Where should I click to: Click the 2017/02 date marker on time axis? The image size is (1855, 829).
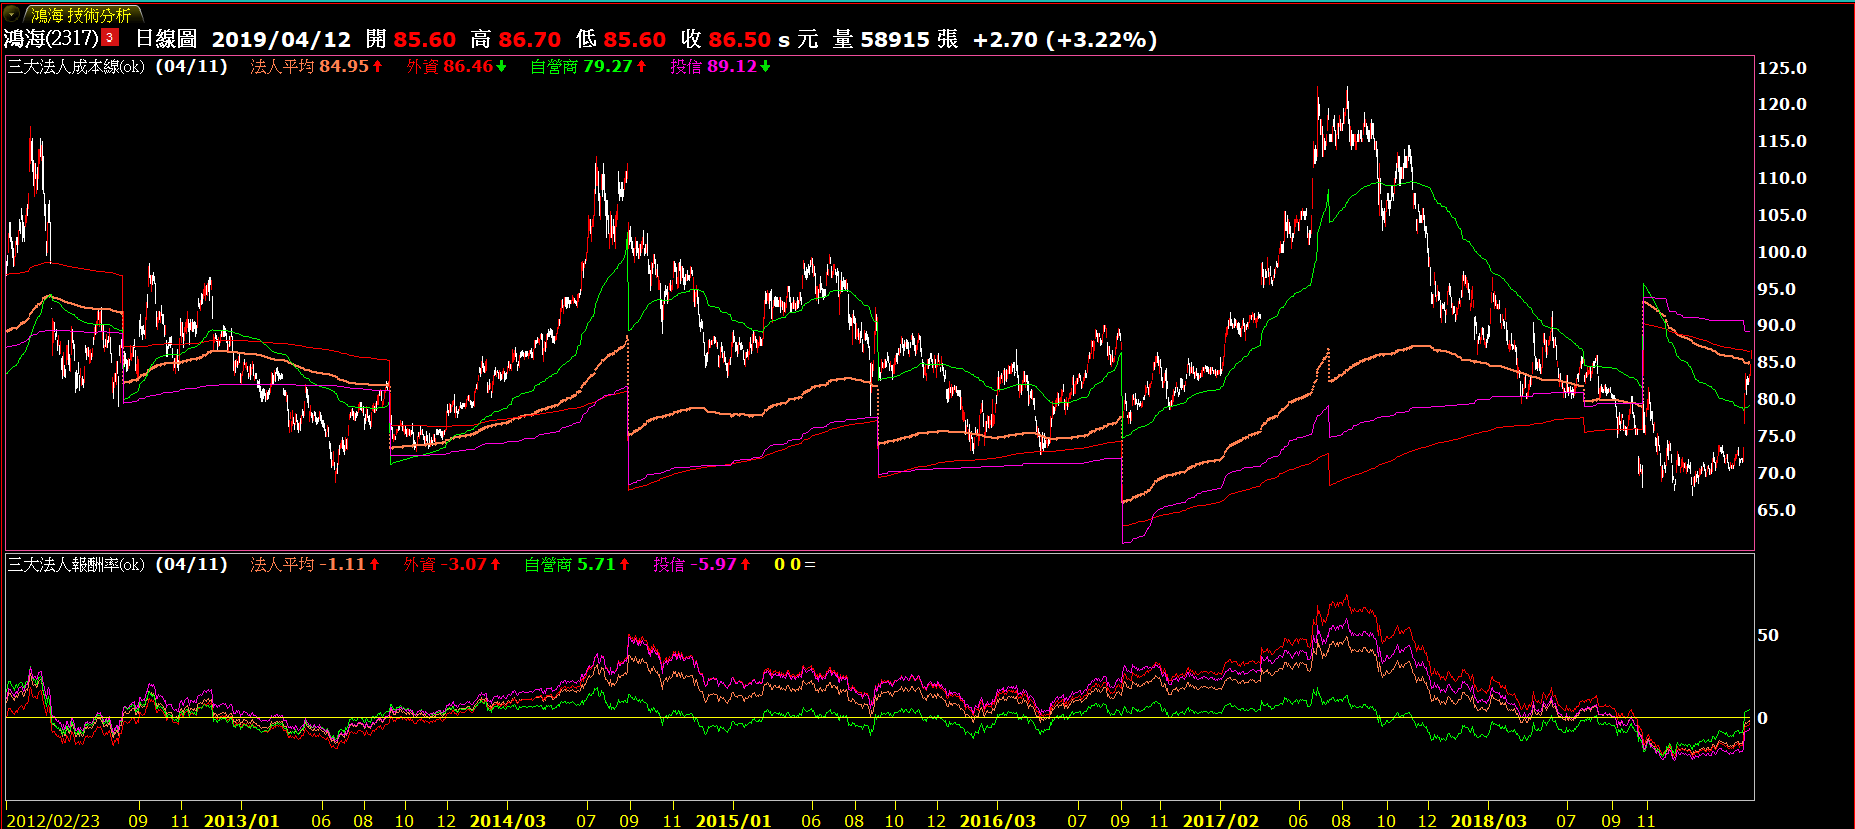point(1220,820)
